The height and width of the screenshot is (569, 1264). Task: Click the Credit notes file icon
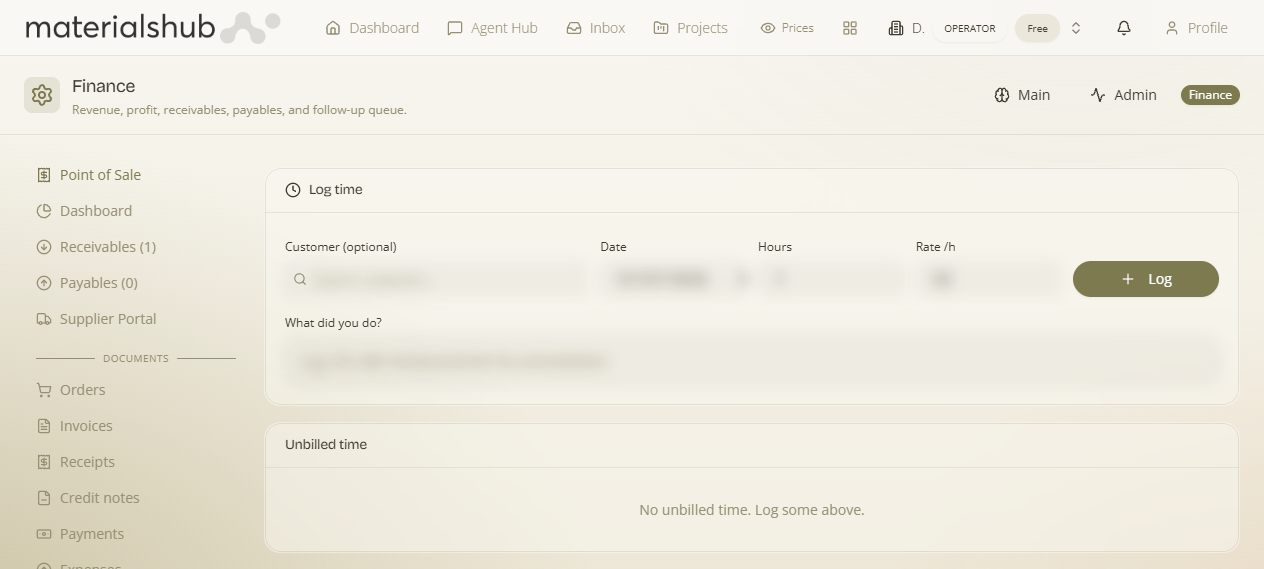click(44, 498)
